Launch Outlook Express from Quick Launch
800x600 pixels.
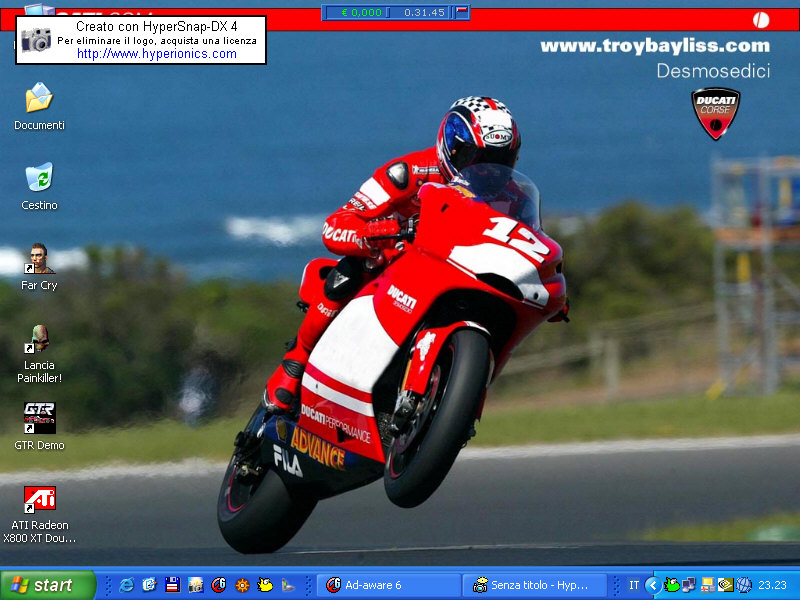(x=149, y=585)
